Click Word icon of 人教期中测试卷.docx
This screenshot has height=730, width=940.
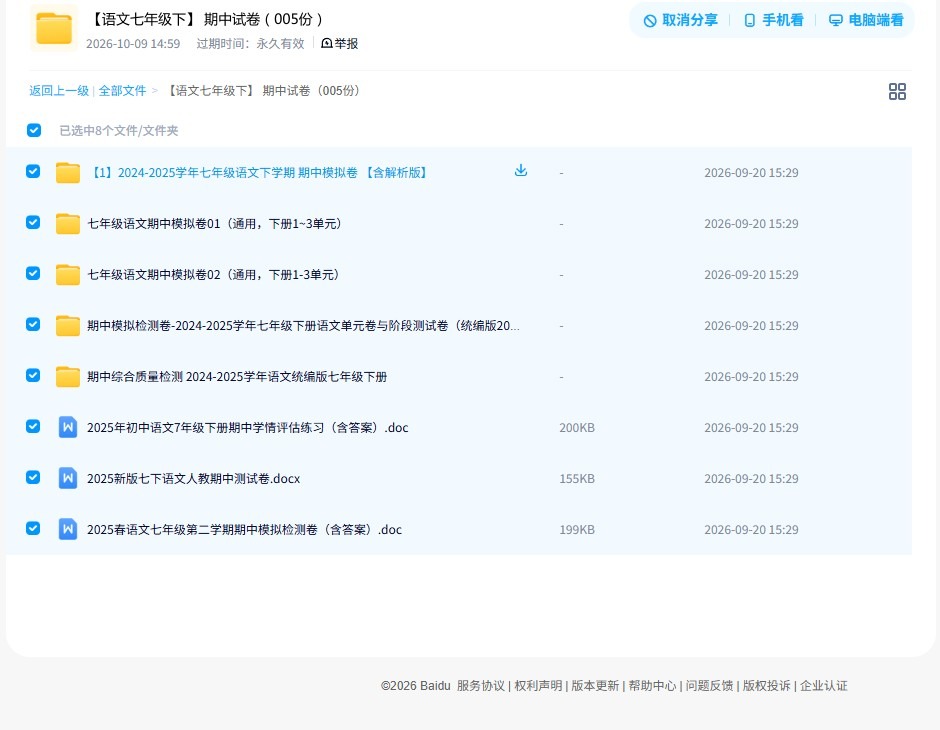[68, 478]
